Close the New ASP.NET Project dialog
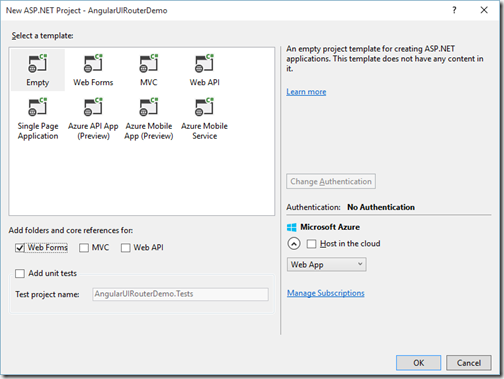504x379 pixels. tap(484, 10)
